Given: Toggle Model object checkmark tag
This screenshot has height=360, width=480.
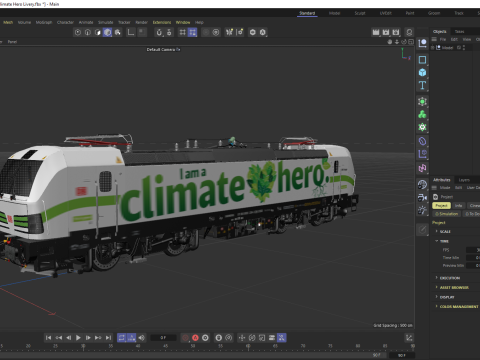Looking at the screenshot, I should click(x=459, y=48).
